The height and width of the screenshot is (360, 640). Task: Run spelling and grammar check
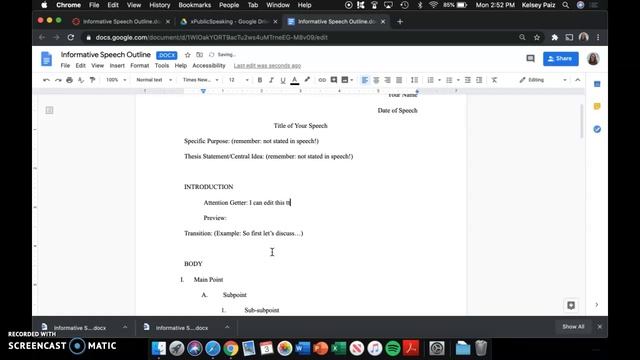(81, 80)
